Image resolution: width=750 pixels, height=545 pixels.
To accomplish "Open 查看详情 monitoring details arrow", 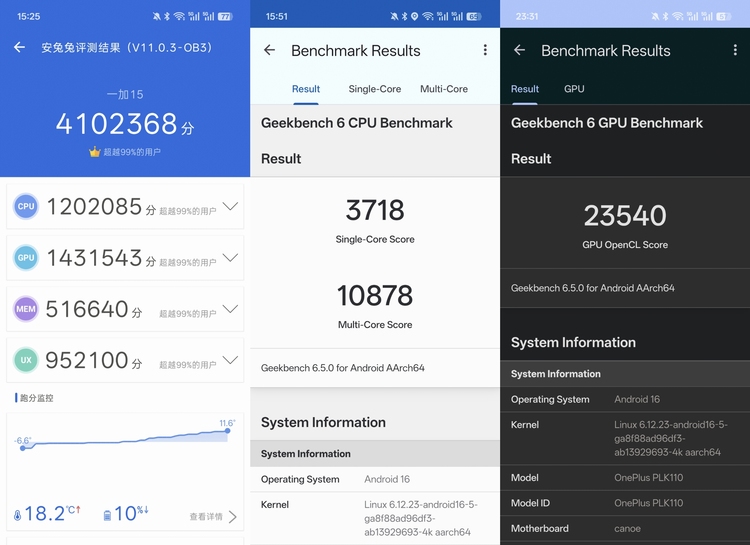I will (x=232, y=517).
